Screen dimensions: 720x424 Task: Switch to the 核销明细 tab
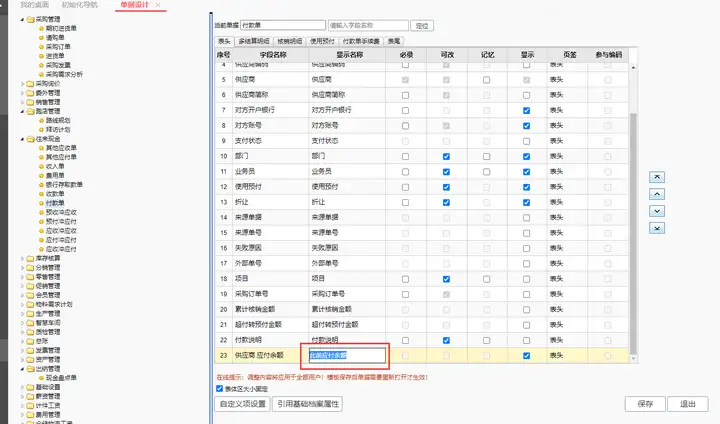tap(289, 41)
